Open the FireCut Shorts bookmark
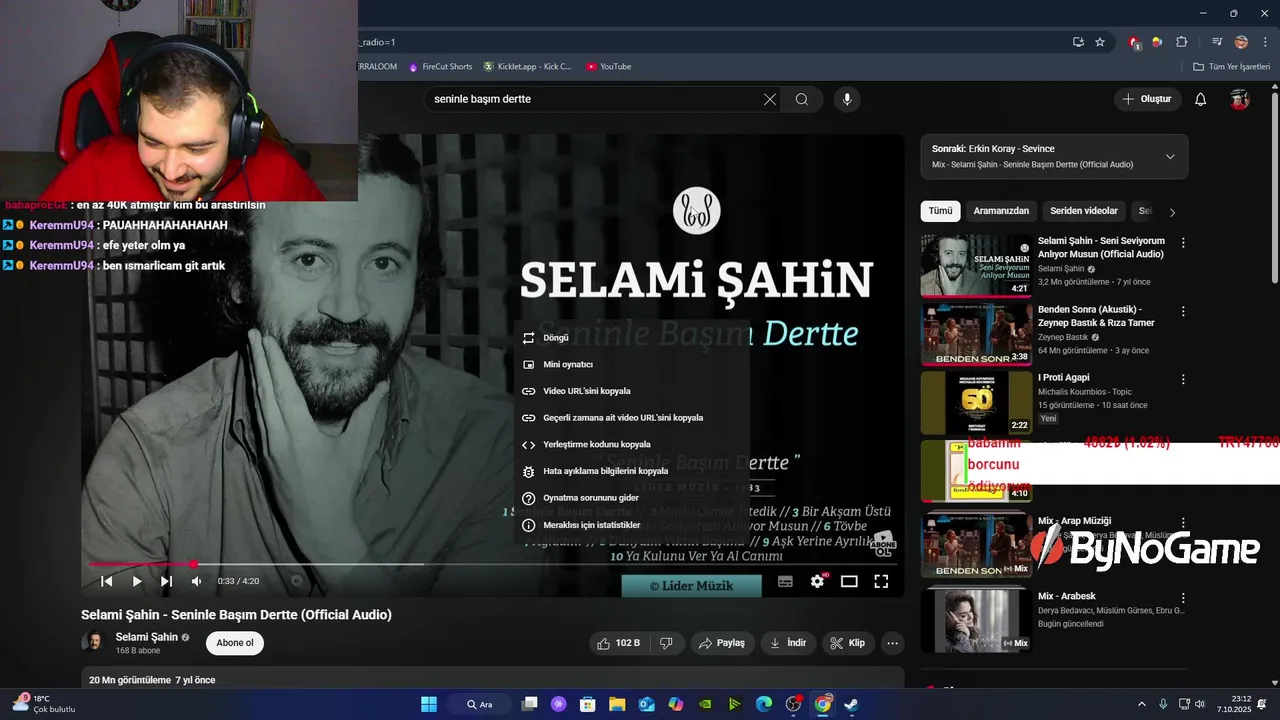1280x720 pixels. [x=439, y=67]
